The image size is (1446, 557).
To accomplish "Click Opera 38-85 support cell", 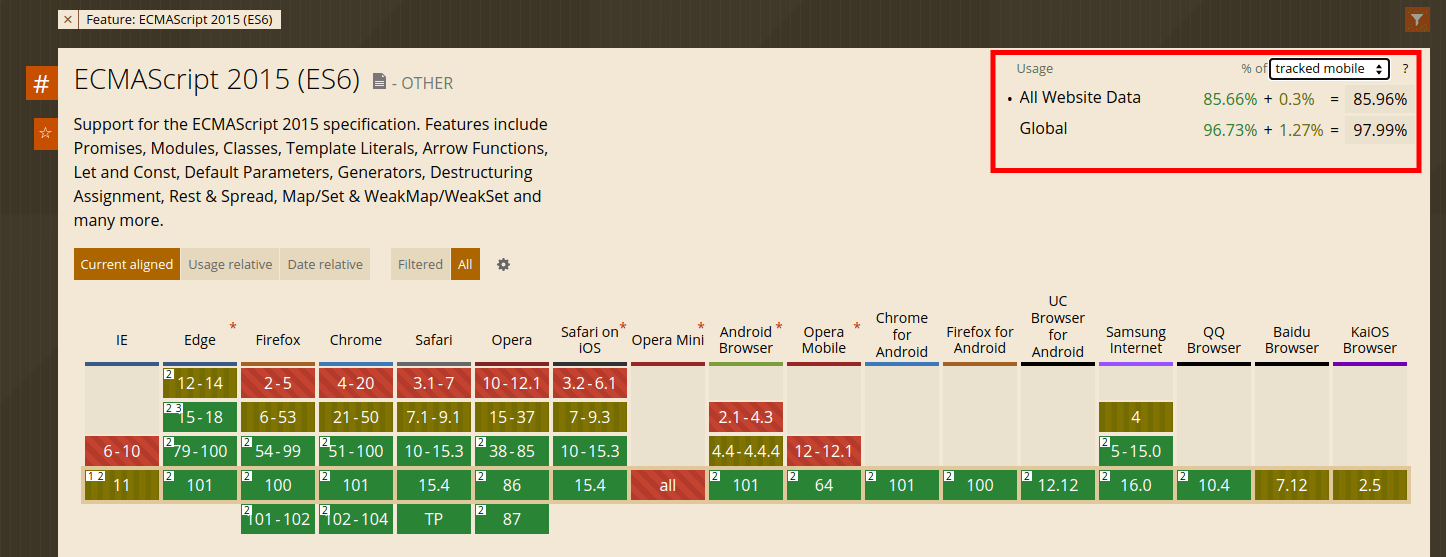I will (x=512, y=451).
